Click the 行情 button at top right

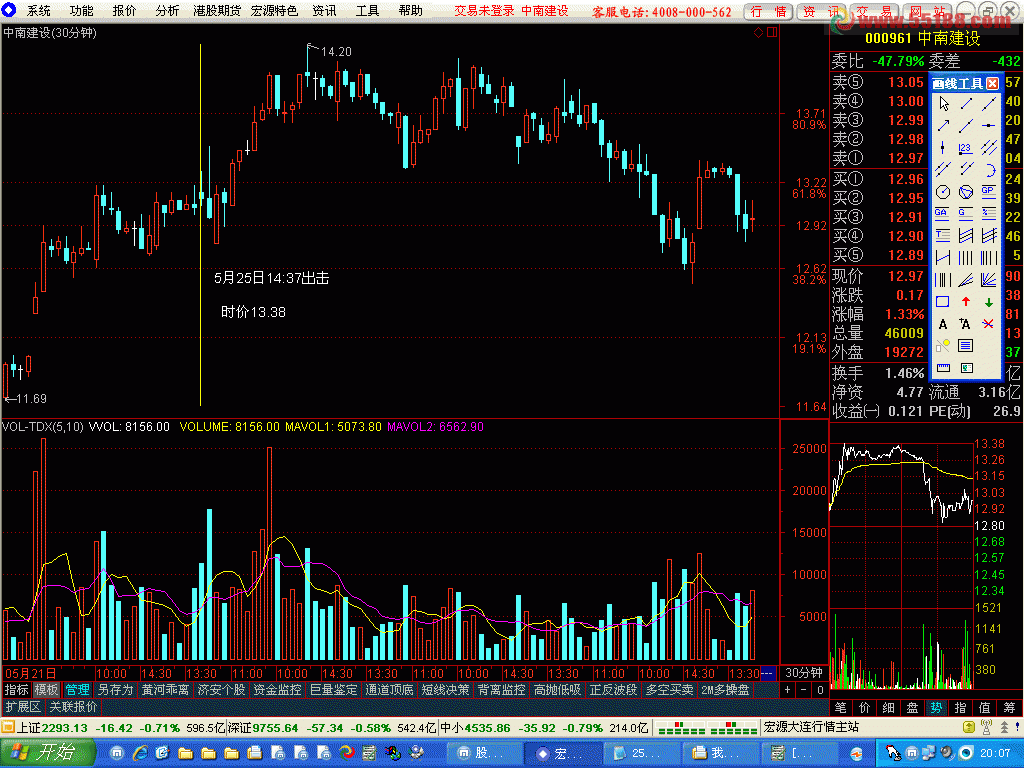(768, 11)
